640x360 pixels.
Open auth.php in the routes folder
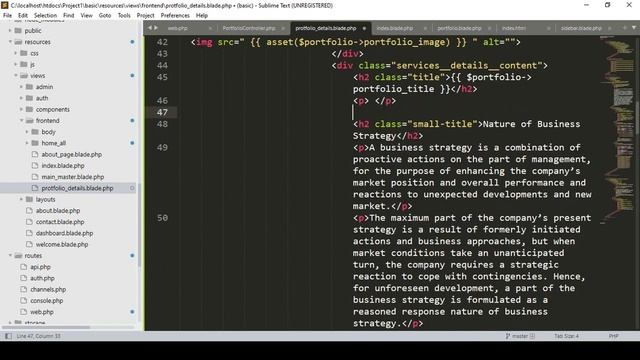[42, 278]
